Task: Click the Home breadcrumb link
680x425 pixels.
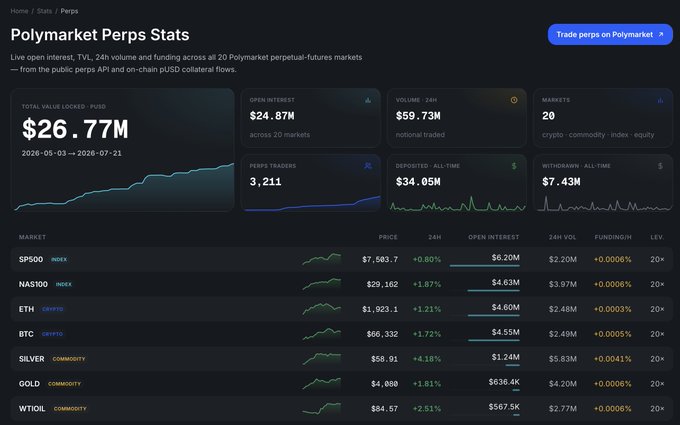Action: pyautogui.click(x=19, y=11)
